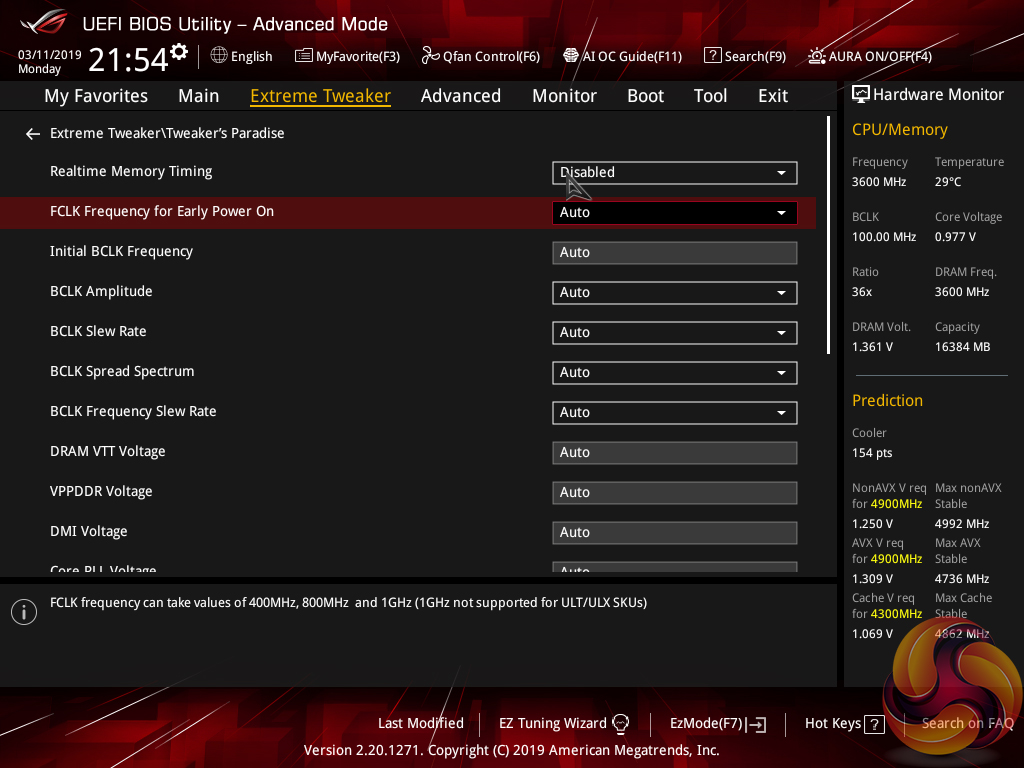Click DRAM VTT Voltage input field
The width and height of the screenshot is (1024, 768).
coord(675,453)
